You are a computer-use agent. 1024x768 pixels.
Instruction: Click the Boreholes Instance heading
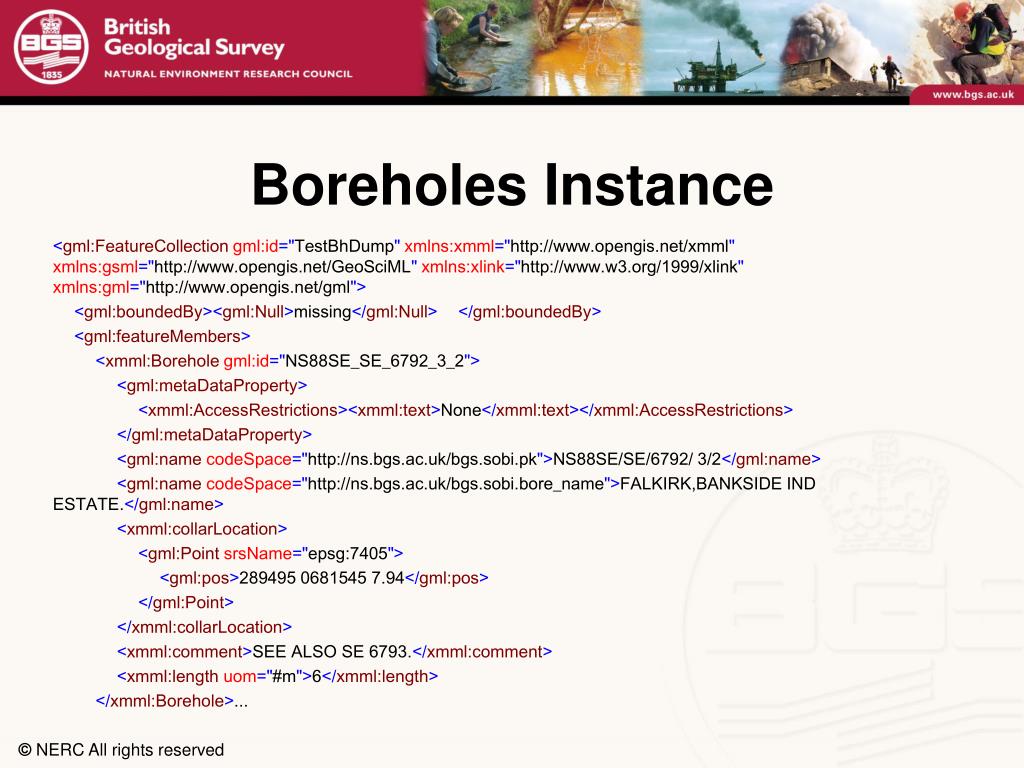pyautogui.click(x=512, y=185)
